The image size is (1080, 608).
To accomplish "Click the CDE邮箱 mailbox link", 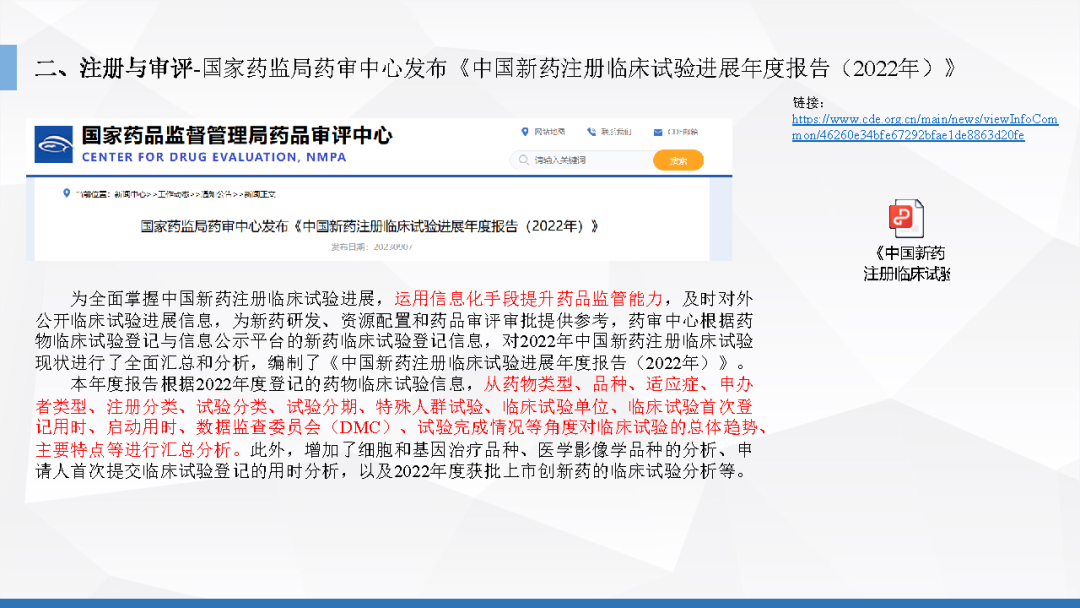I will tap(684, 132).
